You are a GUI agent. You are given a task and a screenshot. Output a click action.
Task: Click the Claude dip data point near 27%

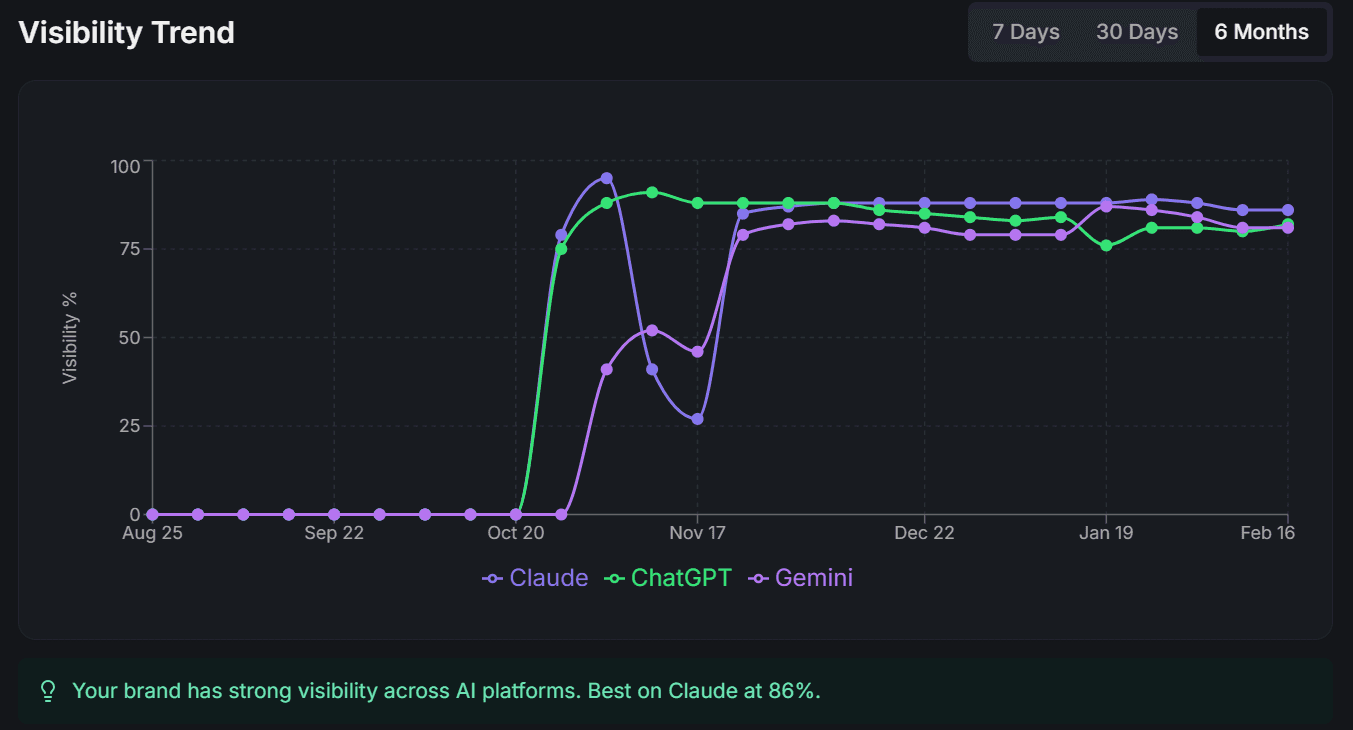[697, 420]
